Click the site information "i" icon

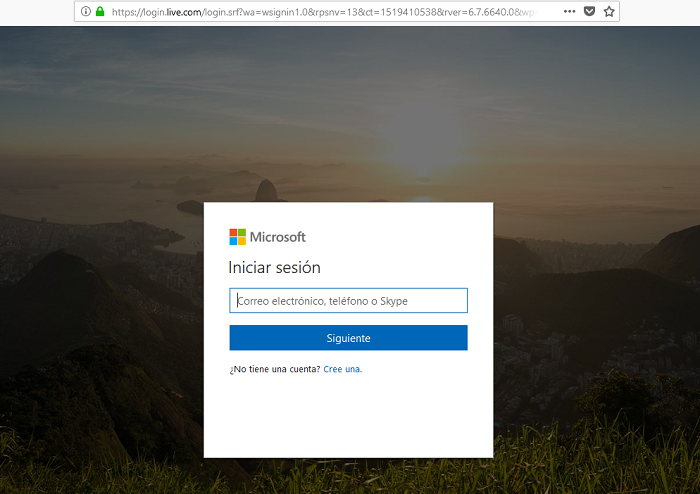click(86, 12)
